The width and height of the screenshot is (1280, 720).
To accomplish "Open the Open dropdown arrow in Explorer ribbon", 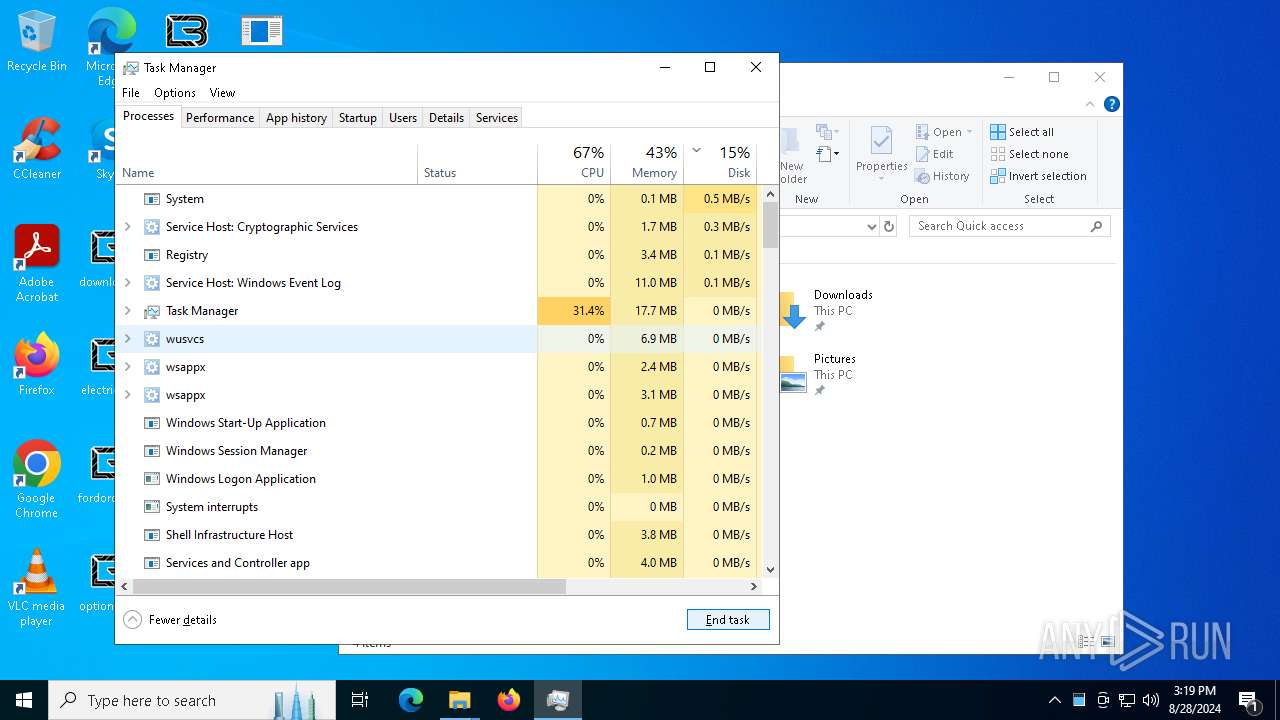I will pyautogui.click(x=970, y=132).
